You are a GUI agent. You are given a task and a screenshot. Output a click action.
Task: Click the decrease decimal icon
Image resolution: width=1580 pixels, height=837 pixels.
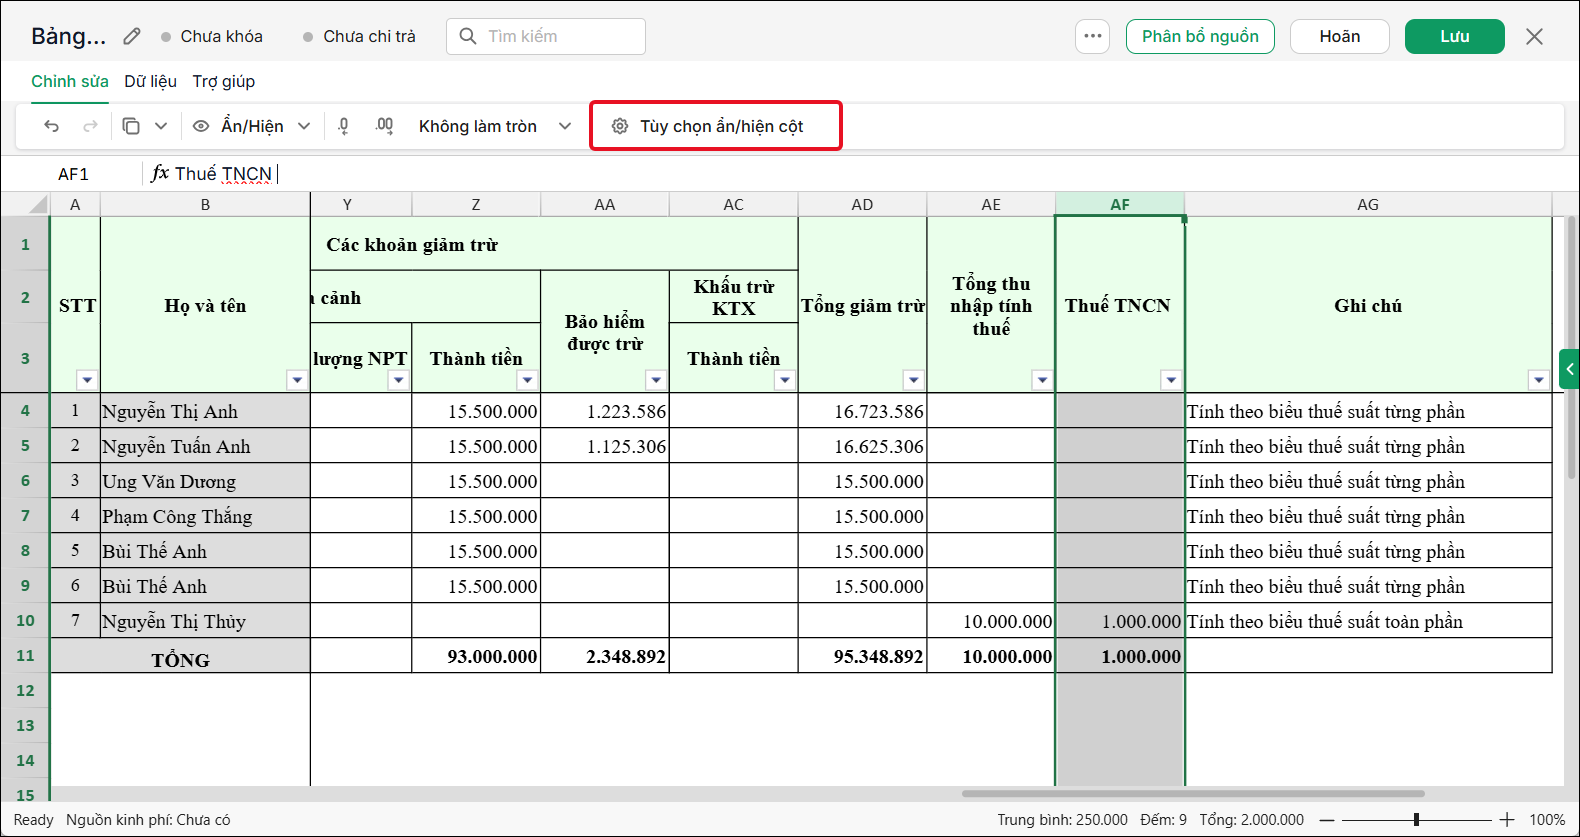tap(344, 126)
